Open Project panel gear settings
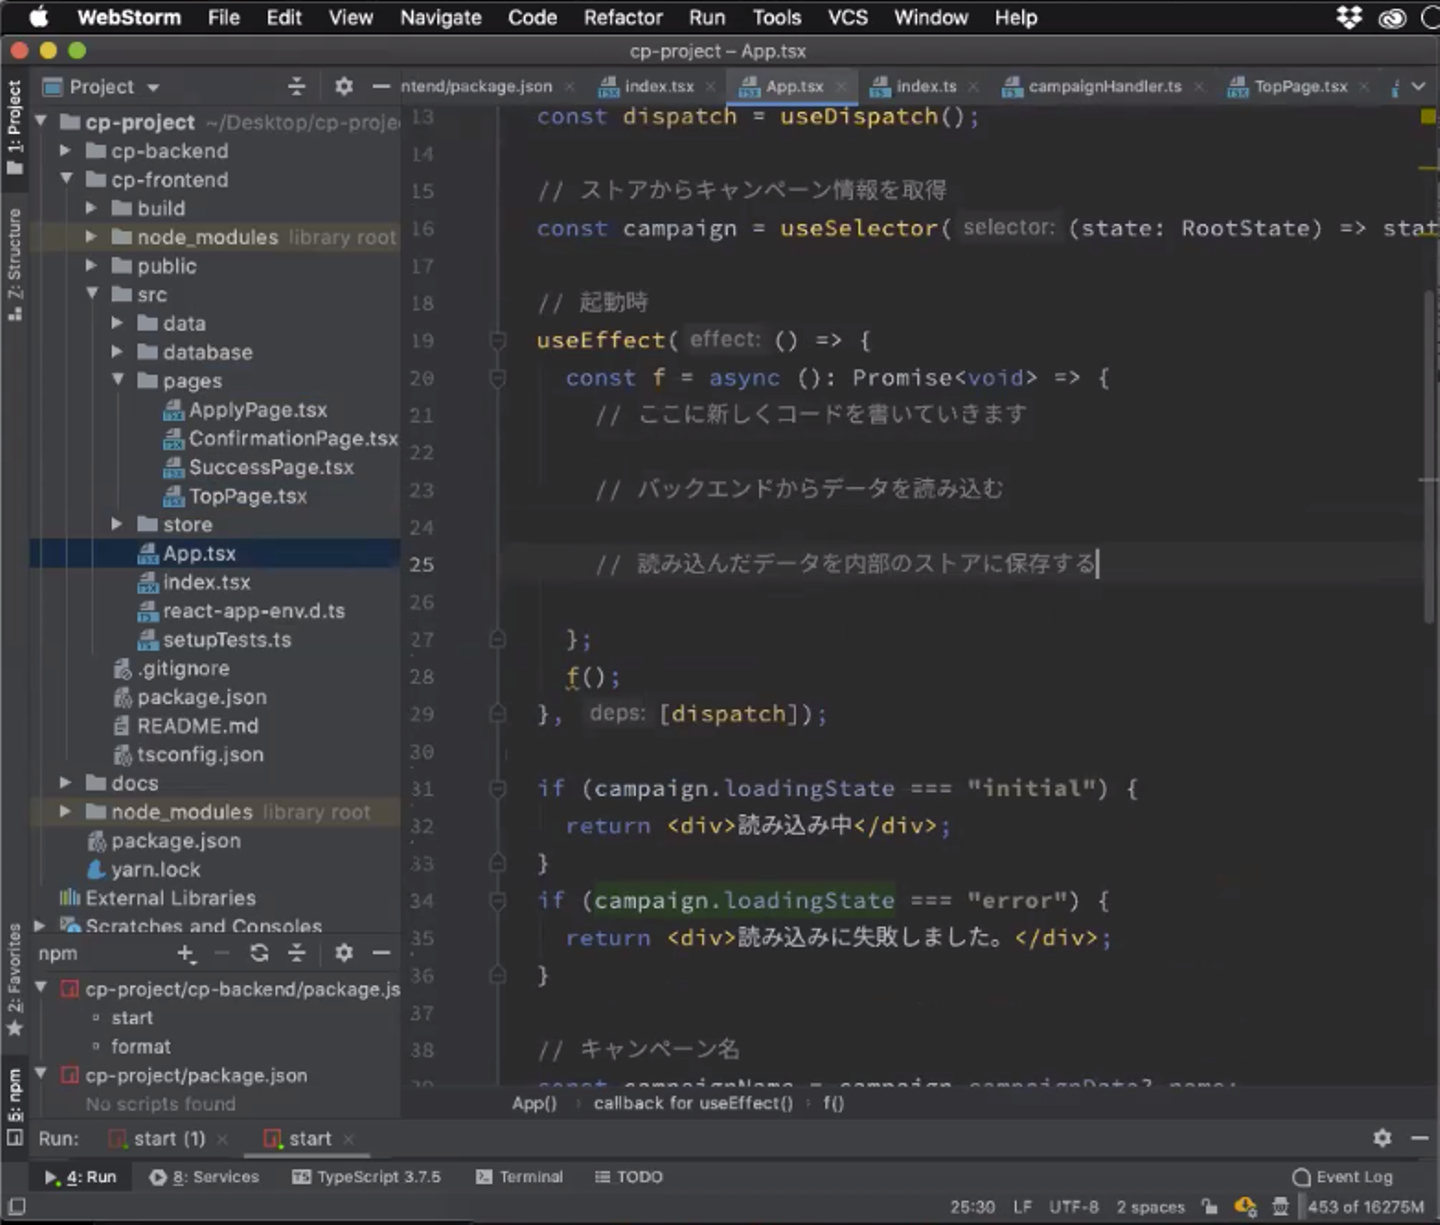Image resolution: width=1440 pixels, height=1225 pixels. click(343, 87)
